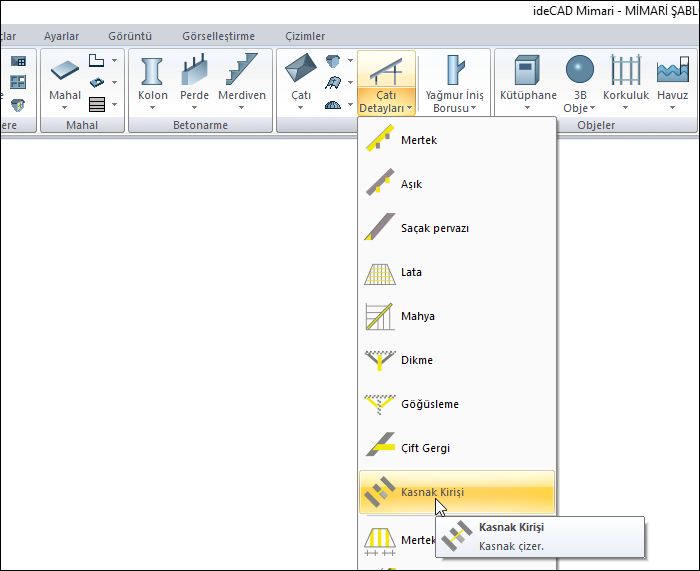Click the Yağmur İniş Borusu pipe icon
The height and width of the screenshot is (571, 700).
[x=454, y=70]
